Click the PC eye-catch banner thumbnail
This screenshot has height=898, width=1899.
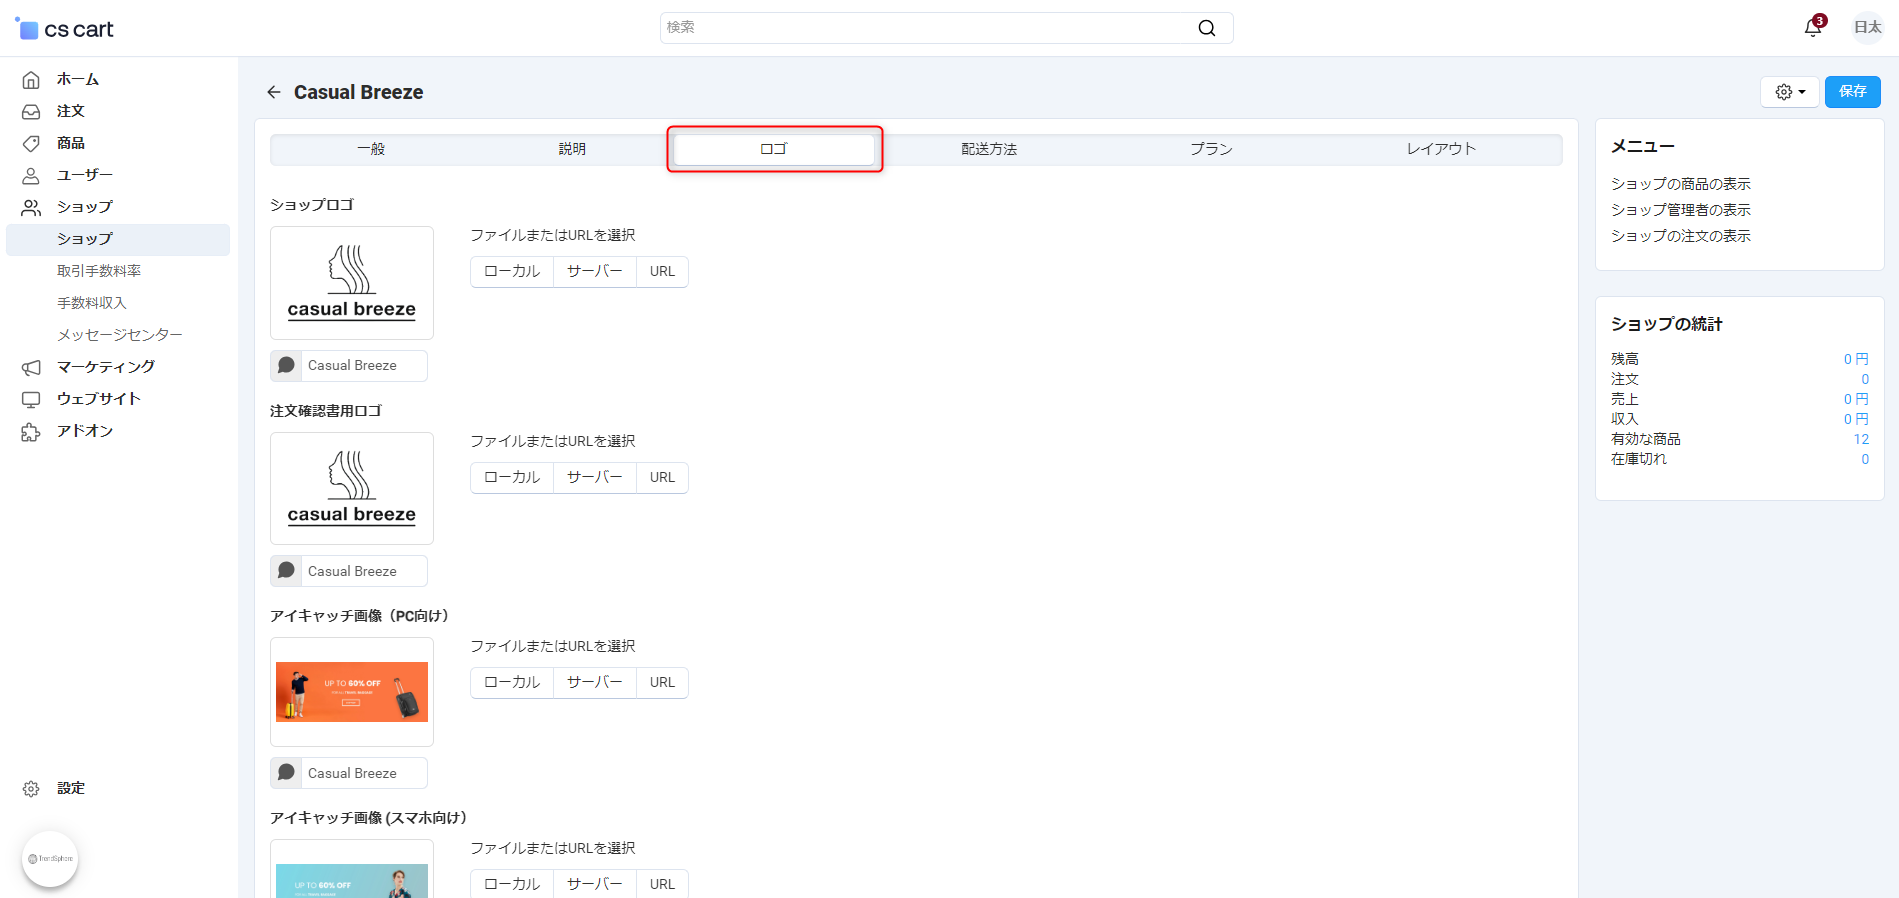[352, 692]
